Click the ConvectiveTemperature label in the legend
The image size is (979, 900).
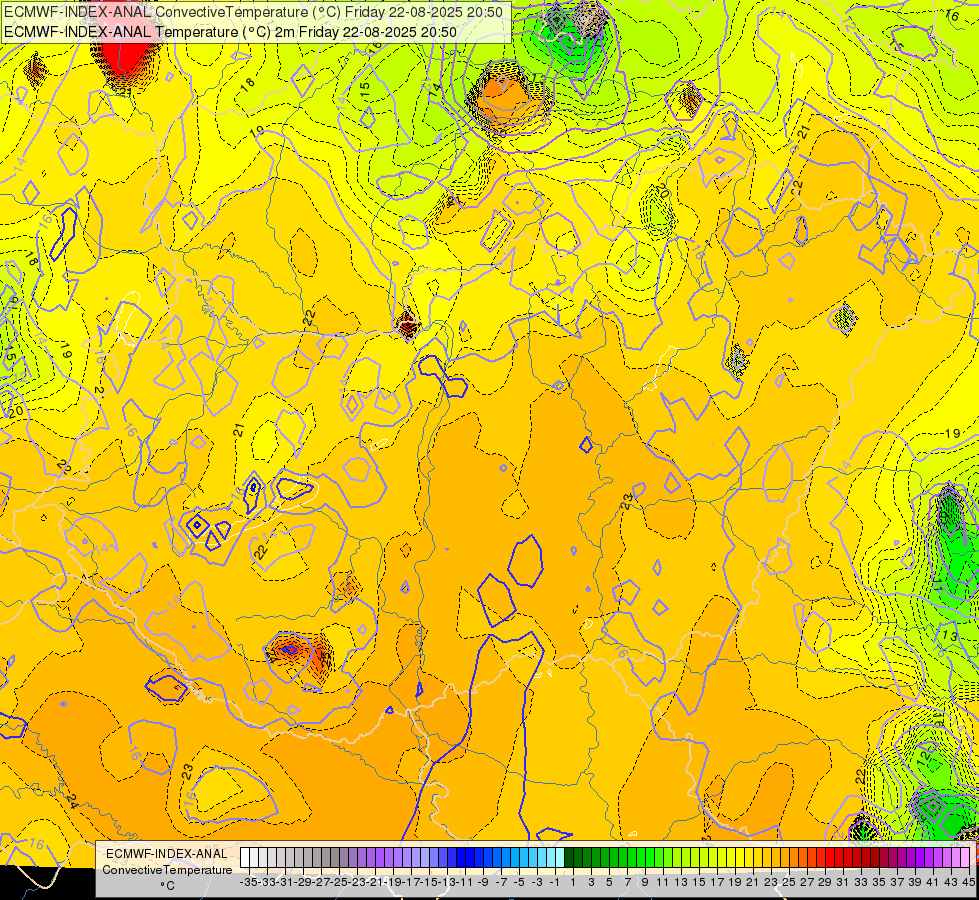[167, 869]
